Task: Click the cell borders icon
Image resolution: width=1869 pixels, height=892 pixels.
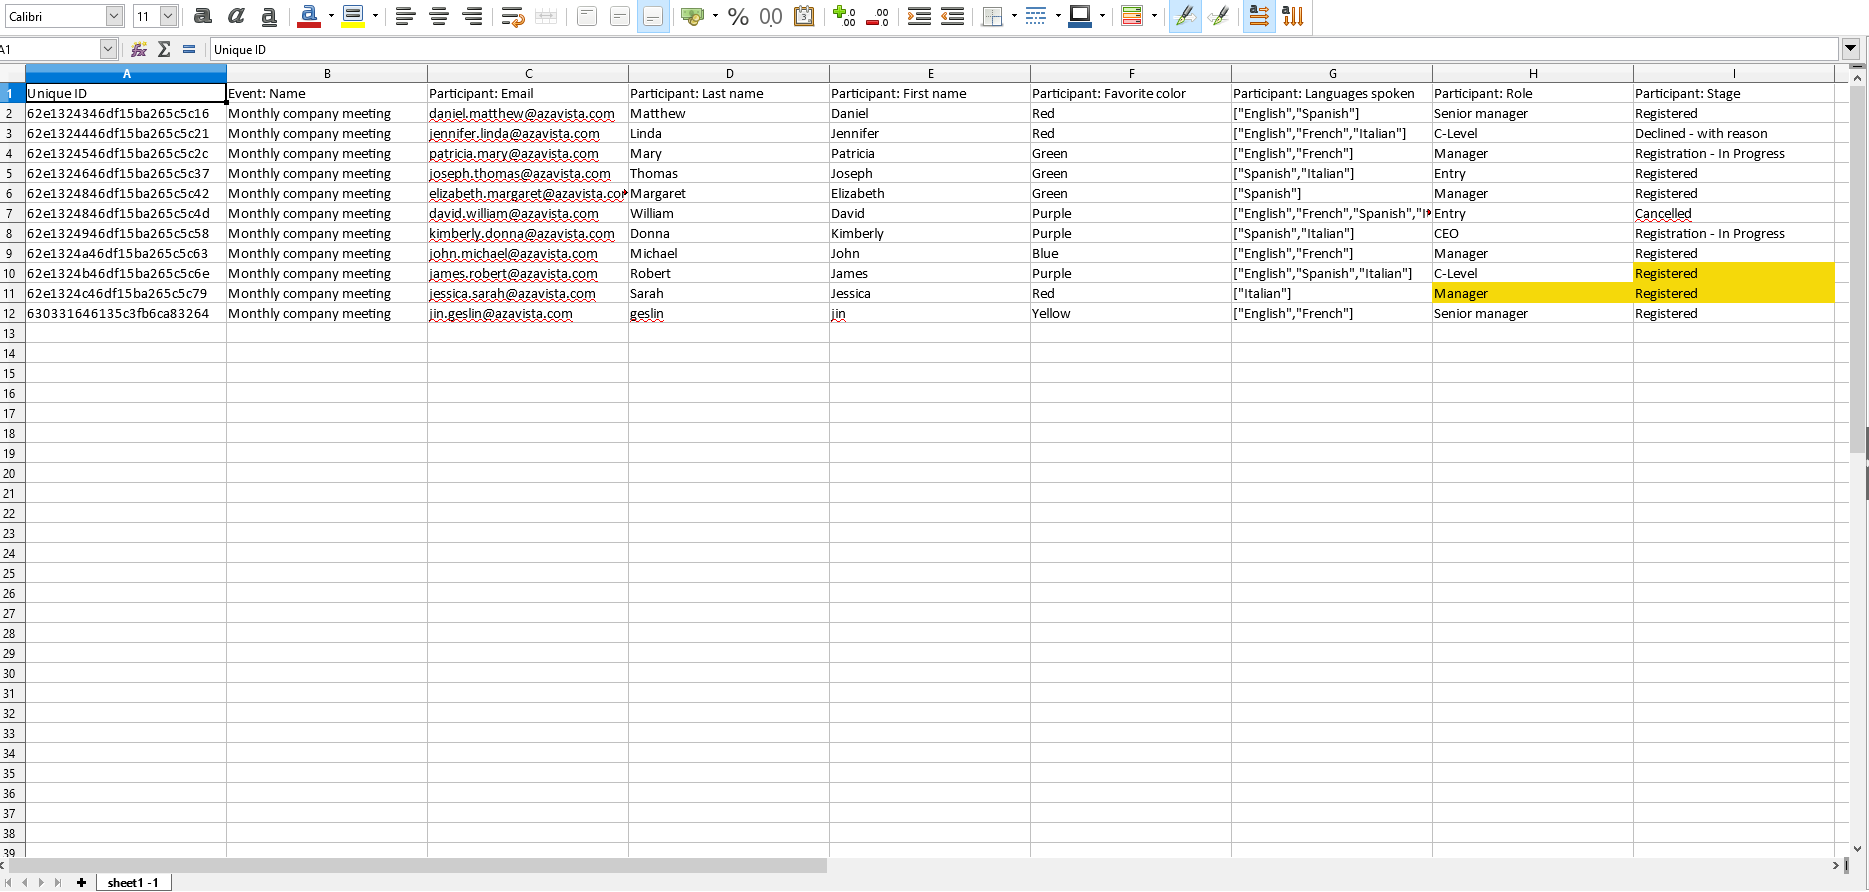Action: click(992, 16)
